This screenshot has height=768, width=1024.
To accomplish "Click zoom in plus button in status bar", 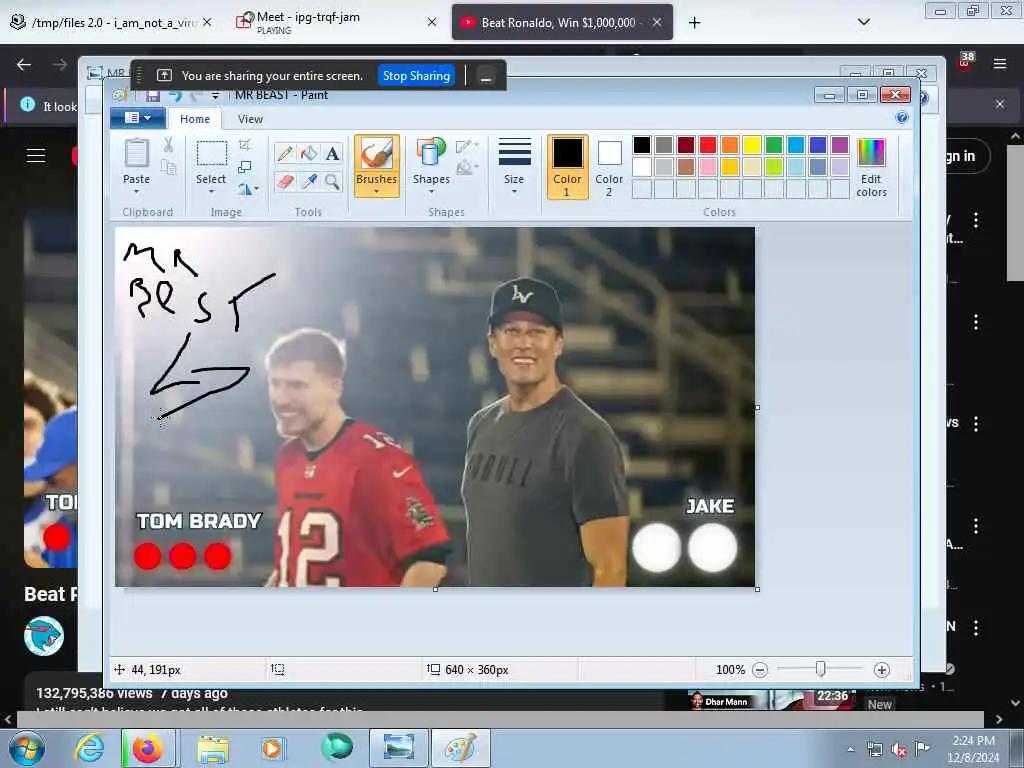I will pos(881,670).
